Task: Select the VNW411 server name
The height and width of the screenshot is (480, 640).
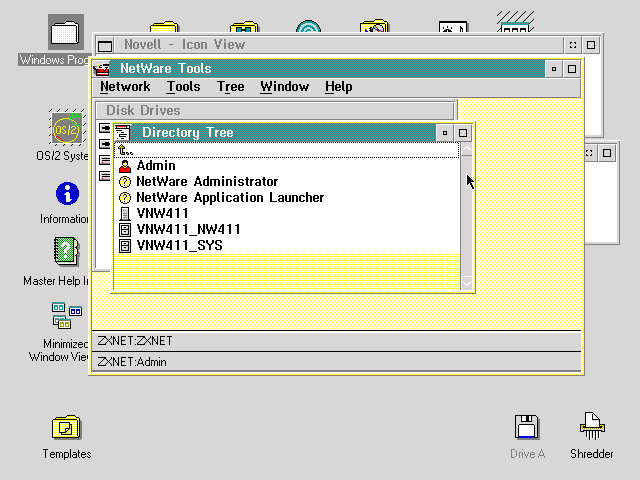Action: (x=162, y=213)
